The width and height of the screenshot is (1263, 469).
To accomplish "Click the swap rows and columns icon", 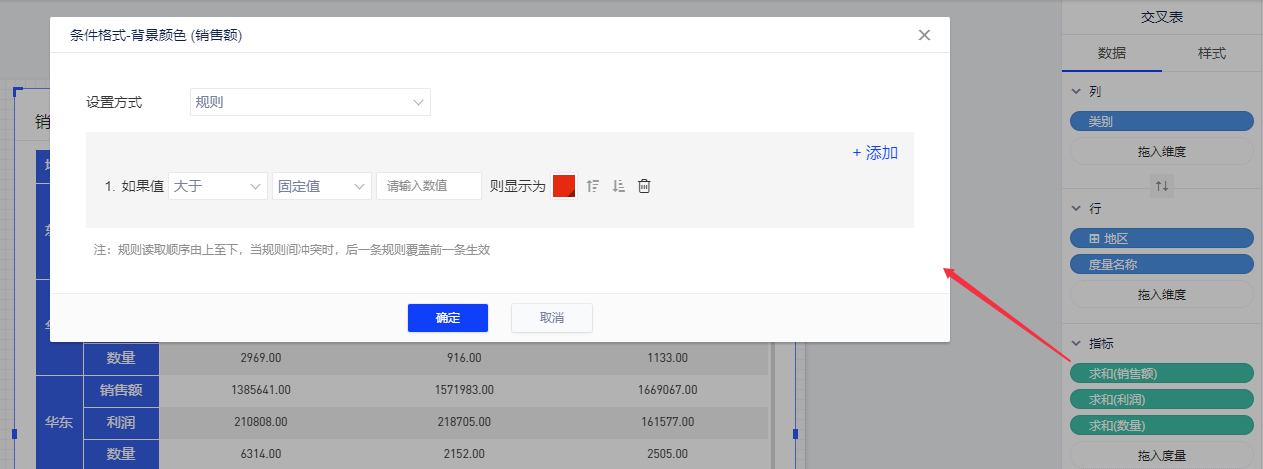I will (x=1161, y=186).
